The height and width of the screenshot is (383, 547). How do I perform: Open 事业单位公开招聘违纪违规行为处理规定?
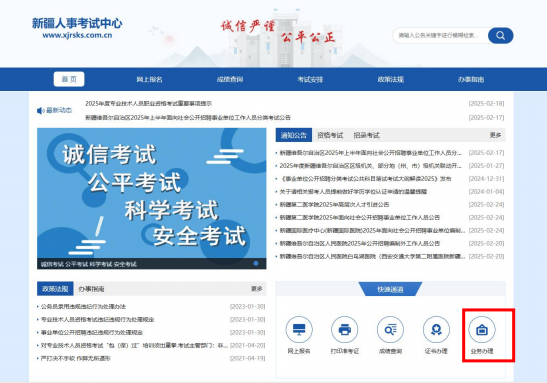92,332
